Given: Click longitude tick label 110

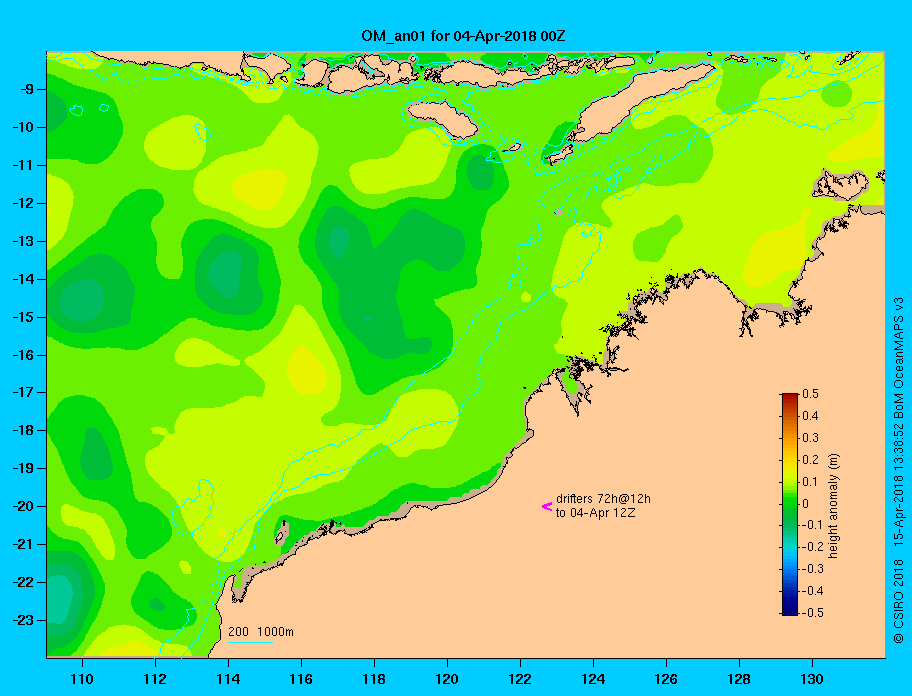Looking at the screenshot, I should pos(82,679).
